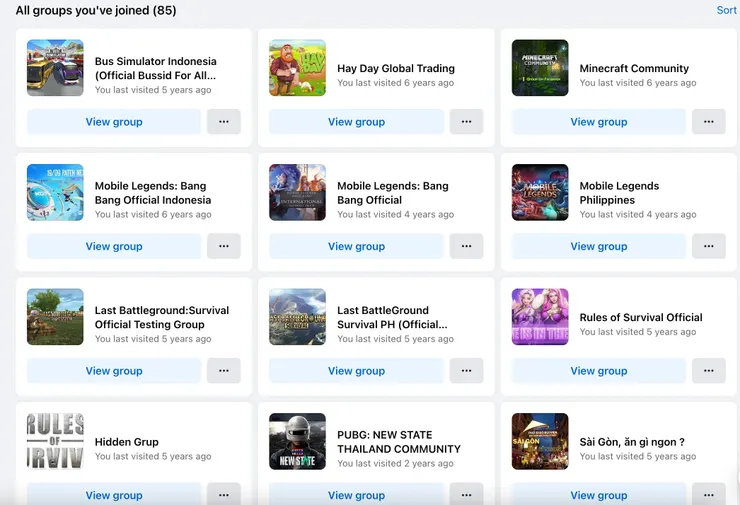The image size is (740, 505).
Task: Open Mobile Legends: Bang Bang Official Indonesia title
Action: coord(153,193)
